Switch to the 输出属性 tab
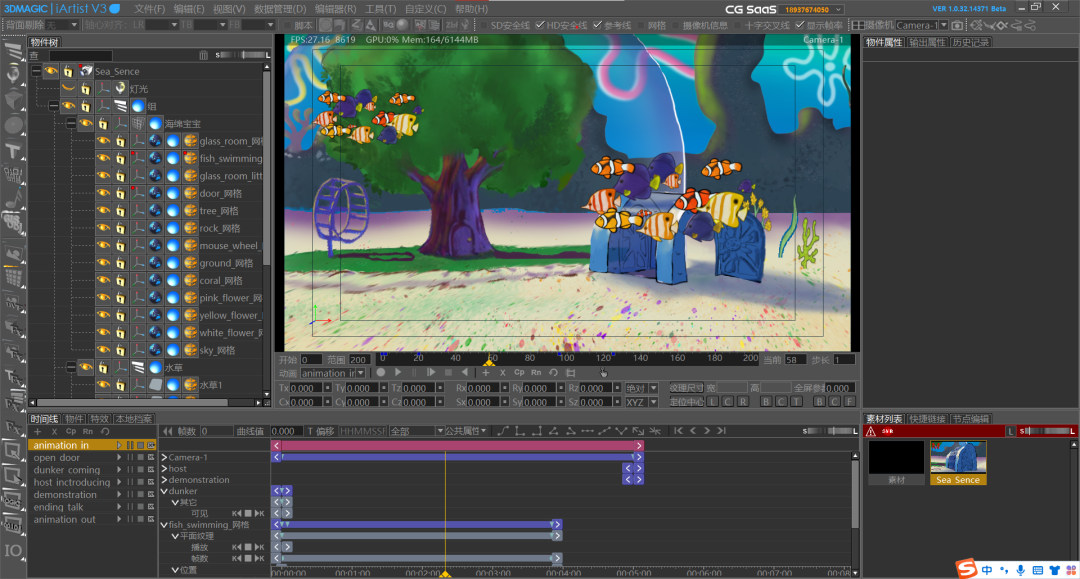This screenshot has height=579, width=1080. 927,43
